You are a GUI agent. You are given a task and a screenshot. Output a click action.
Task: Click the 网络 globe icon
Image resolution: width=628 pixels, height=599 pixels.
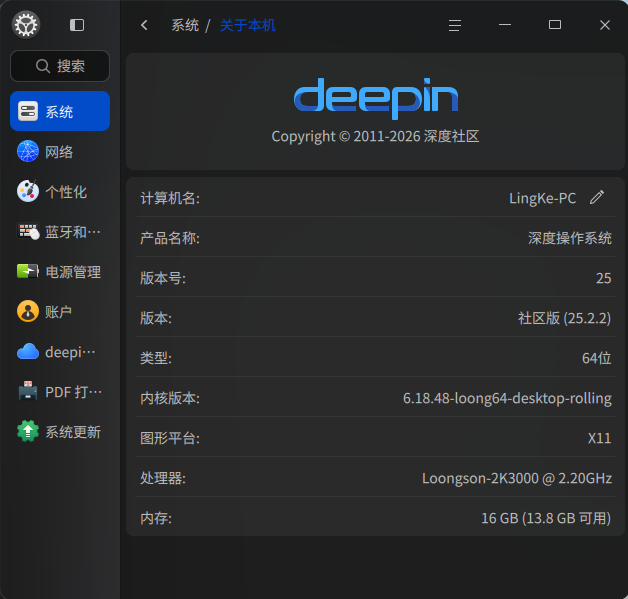28,151
